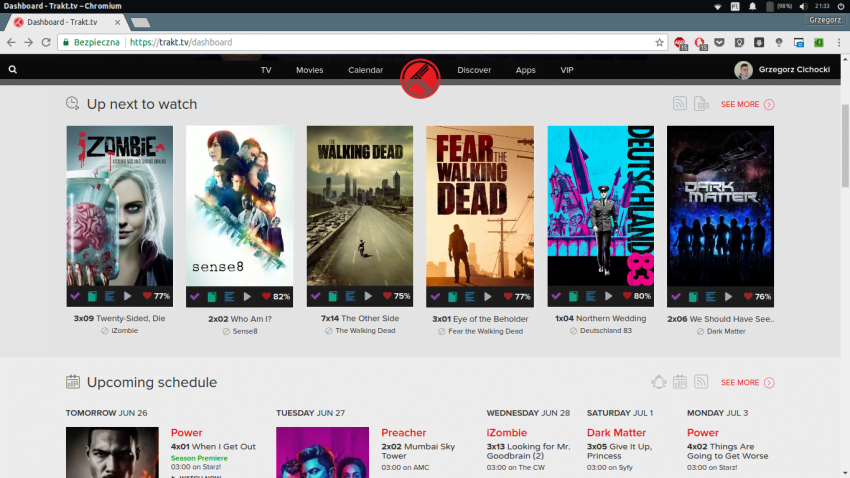Hide Sense8 using circle-slash icon
Screen dimensions: 850x478
point(226,331)
